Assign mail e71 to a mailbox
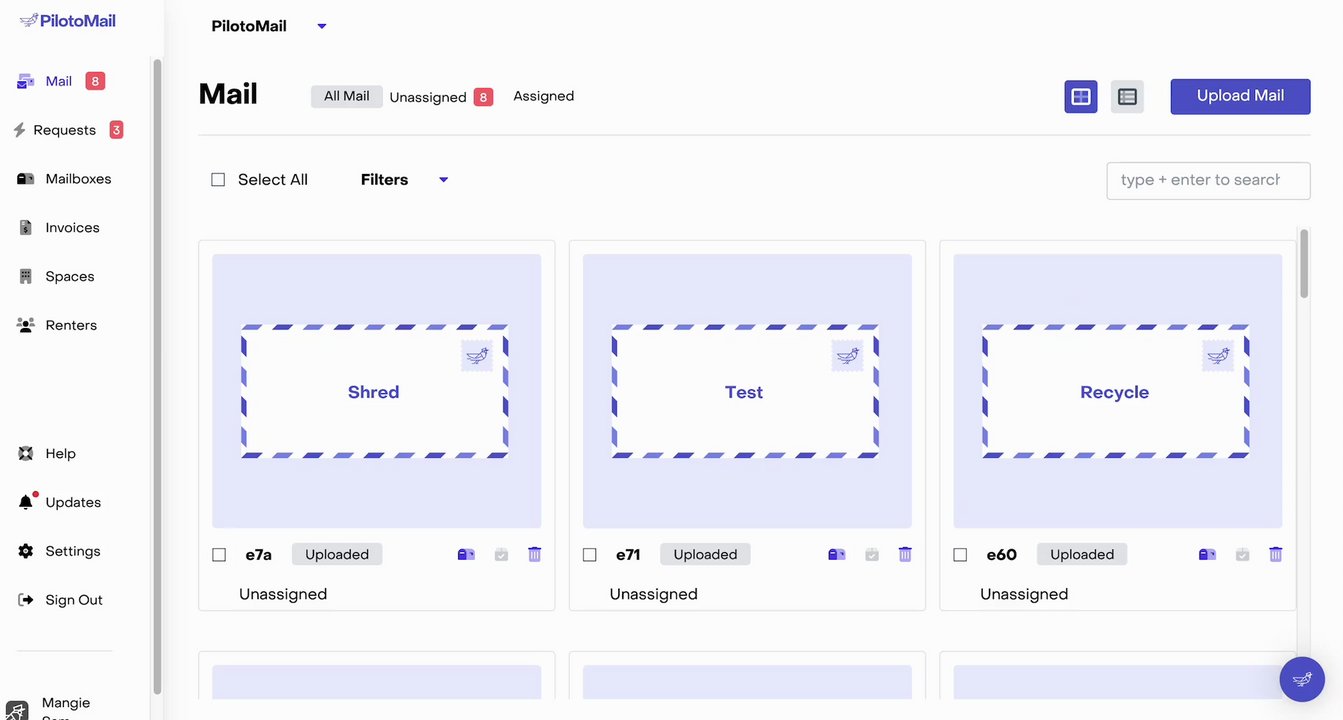Viewport: 1343px width, 720px height. [836, 554]
